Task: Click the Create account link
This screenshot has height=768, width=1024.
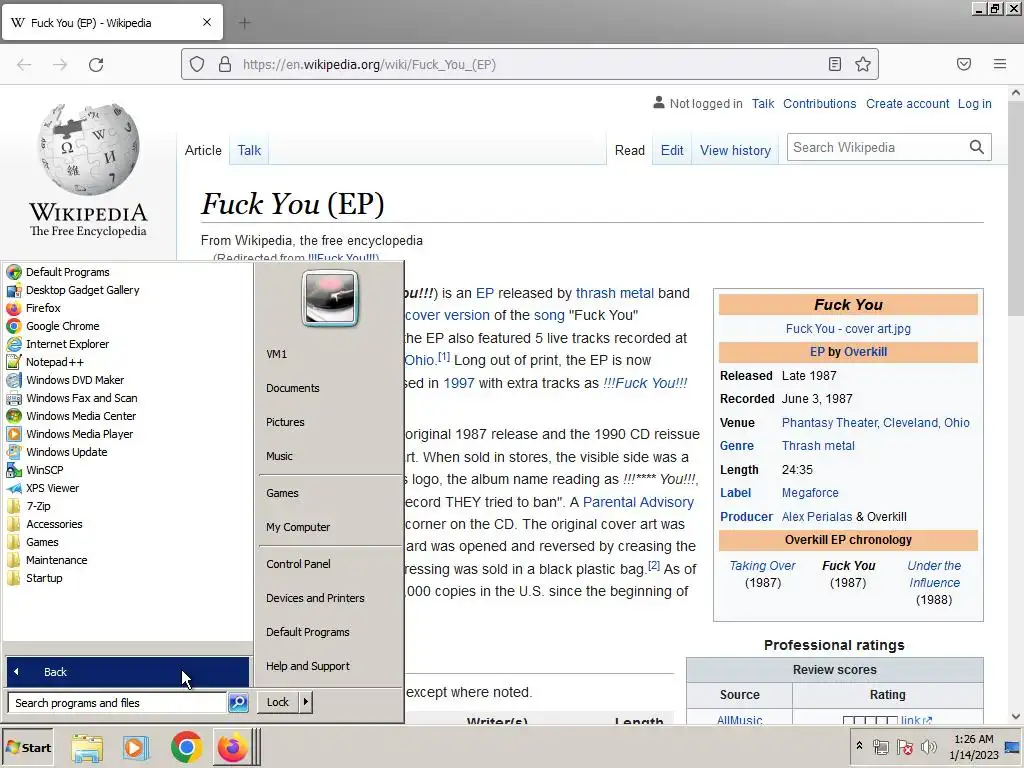Action: (908, 103)
